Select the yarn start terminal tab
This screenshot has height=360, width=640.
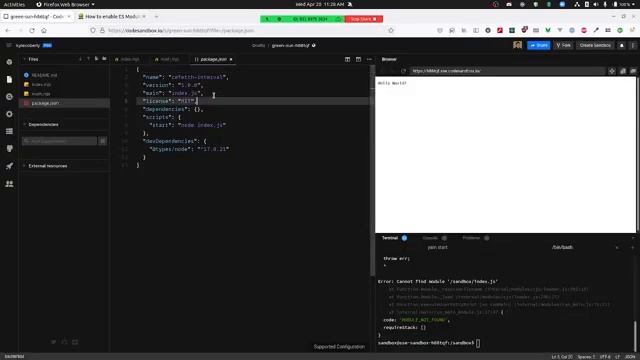[437, 247]
